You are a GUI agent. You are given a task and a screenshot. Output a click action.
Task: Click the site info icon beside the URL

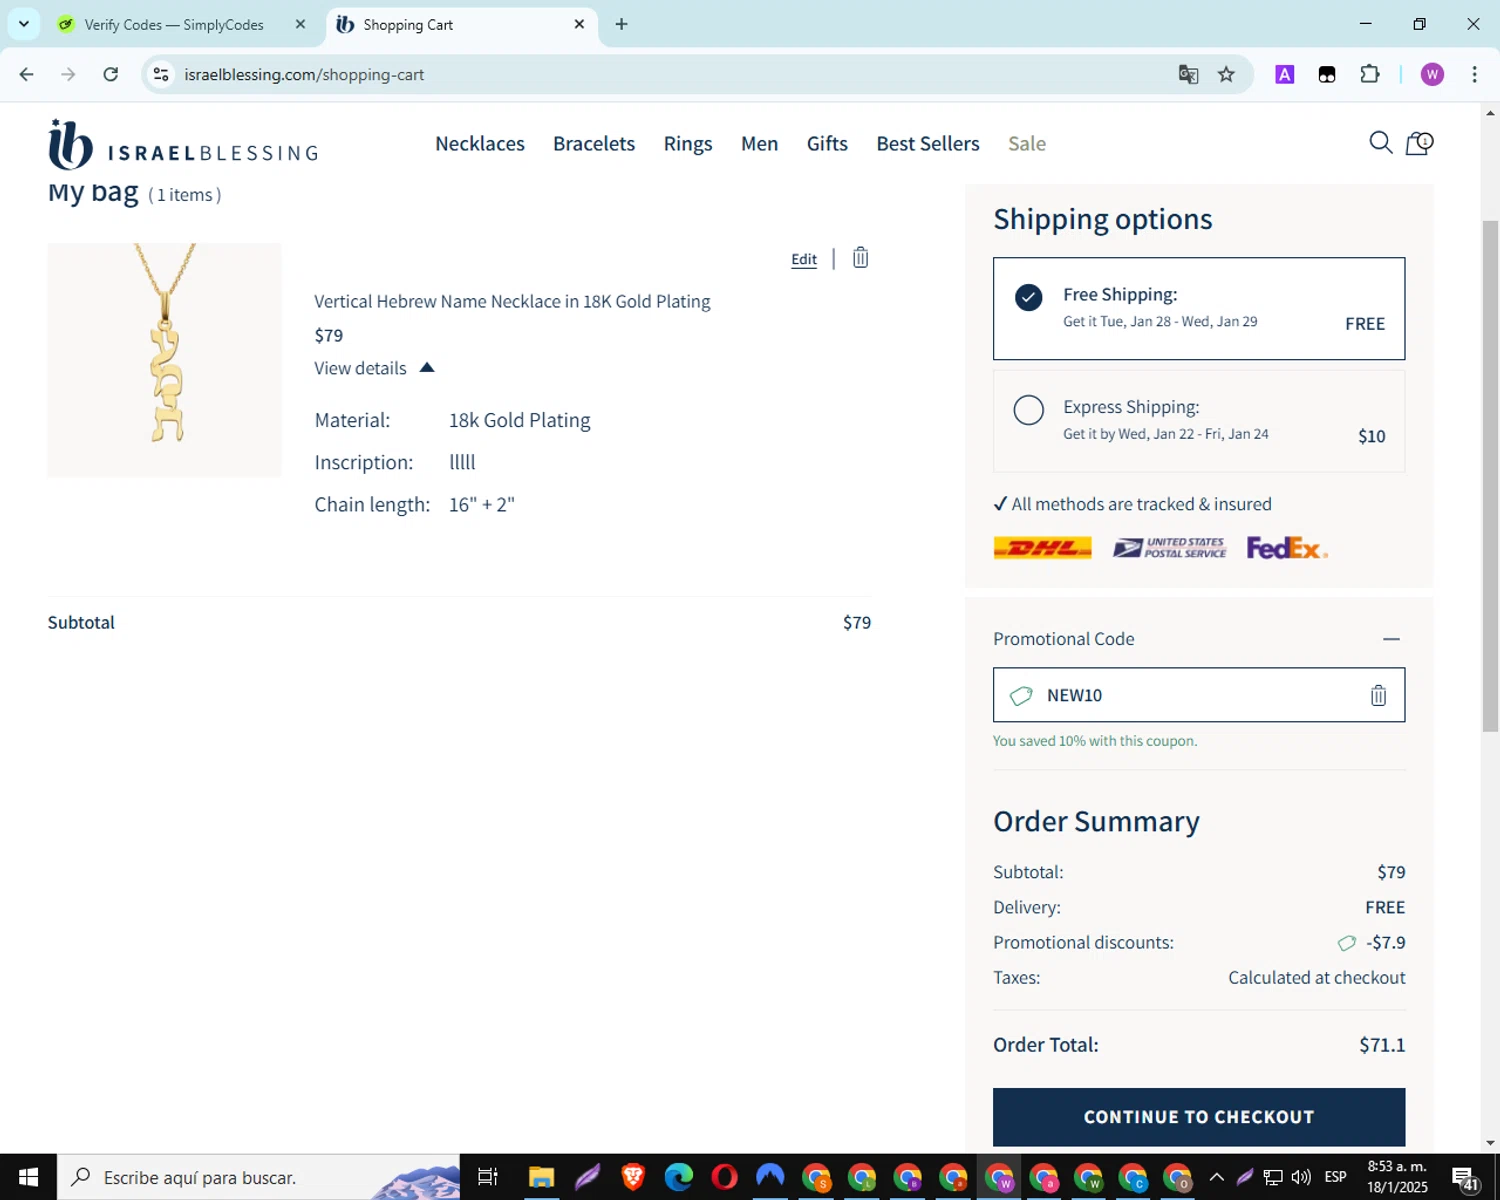pos(161,74)
